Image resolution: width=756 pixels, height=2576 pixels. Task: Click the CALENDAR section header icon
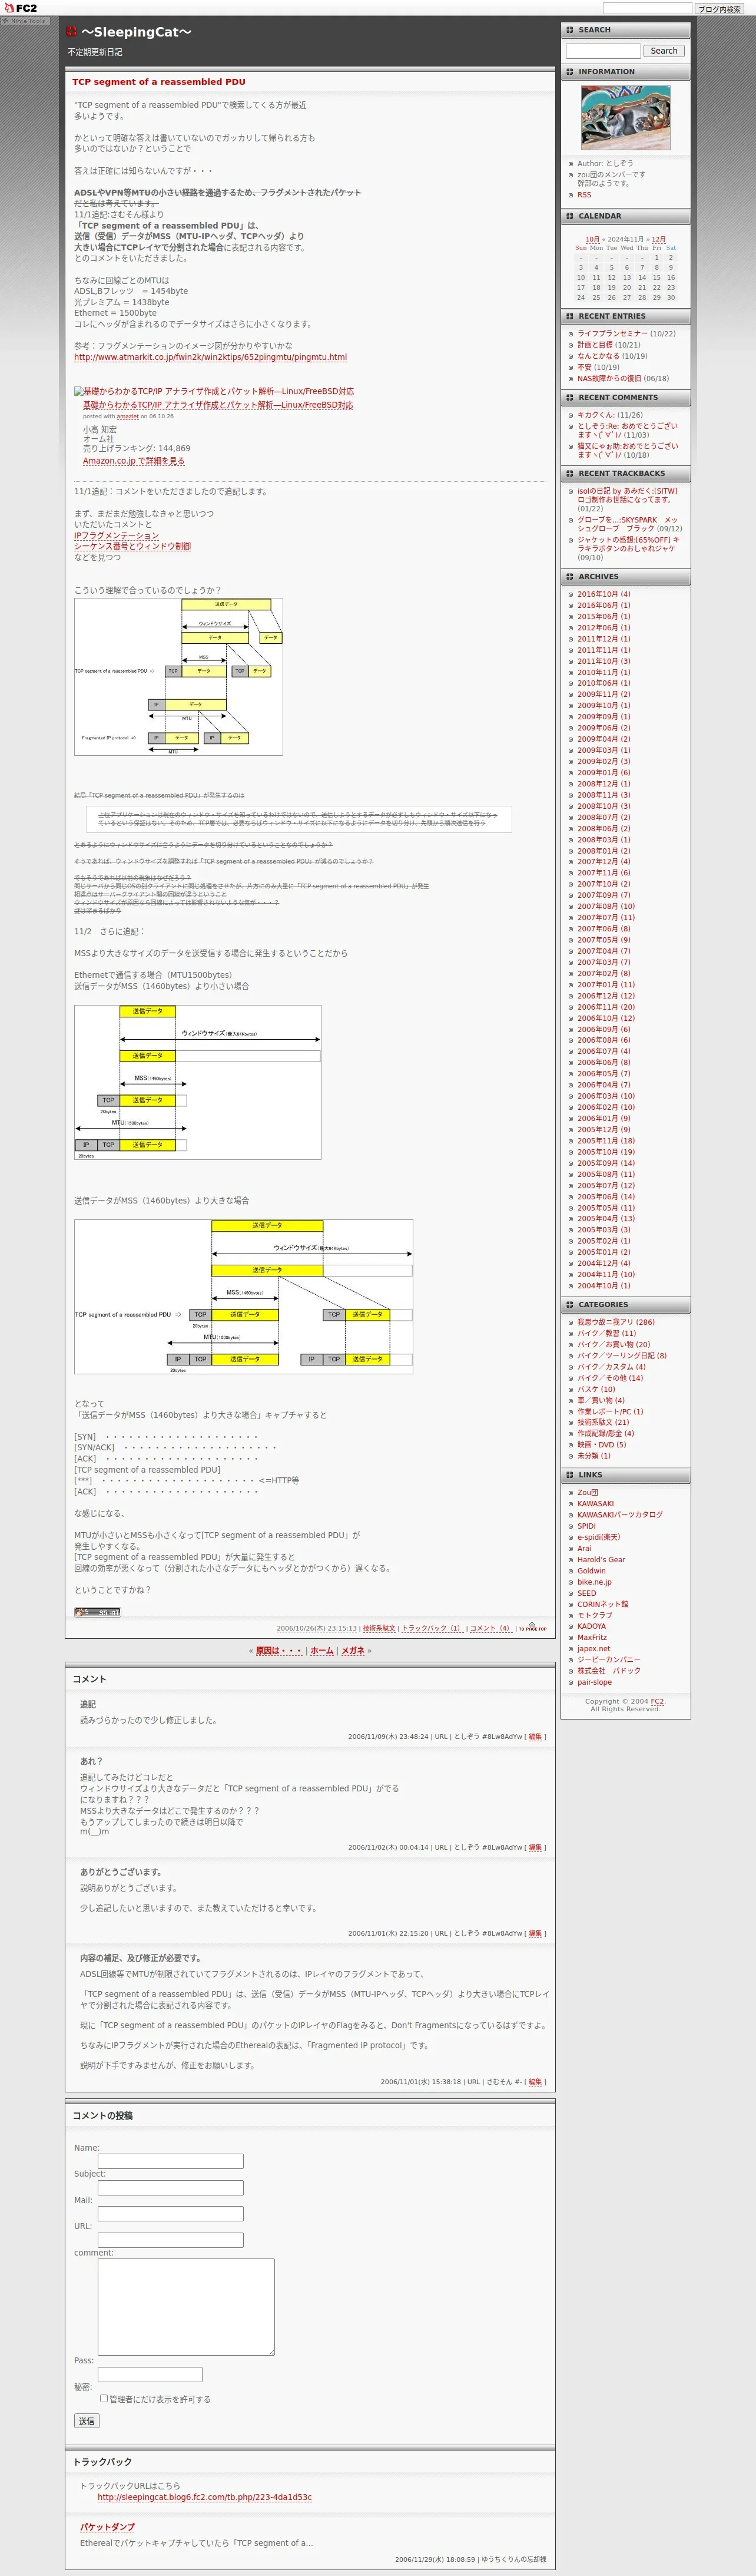tap(570, 216)
